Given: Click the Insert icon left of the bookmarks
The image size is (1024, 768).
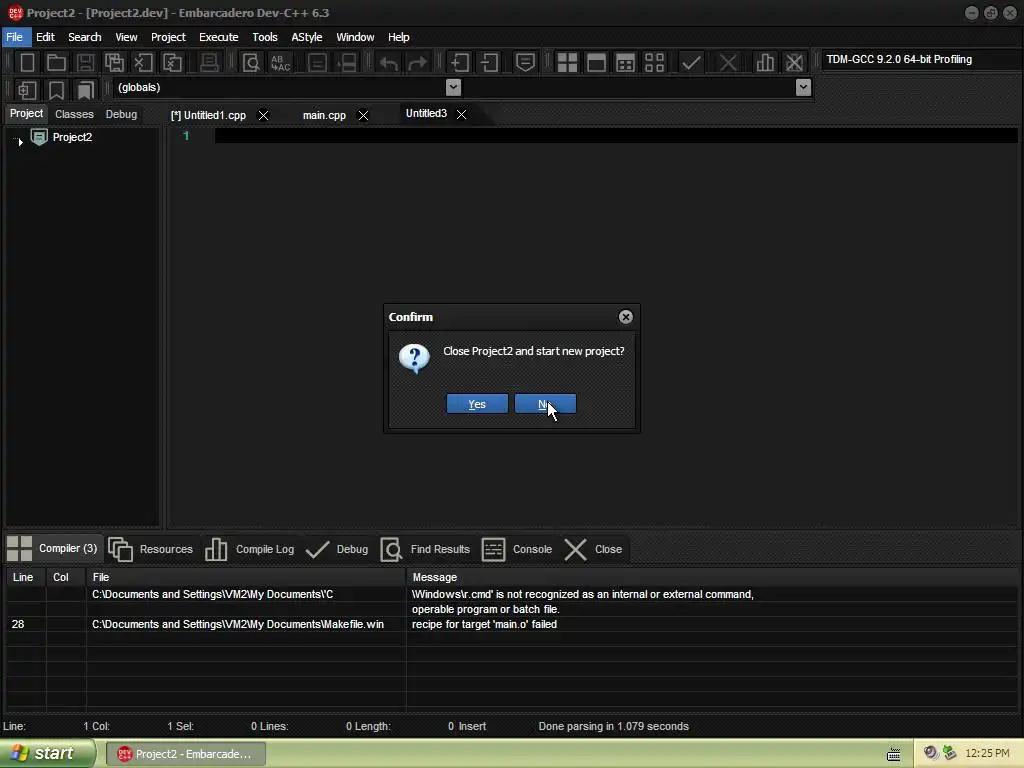Looking at the screenshot, I should [x=27, y=89].
